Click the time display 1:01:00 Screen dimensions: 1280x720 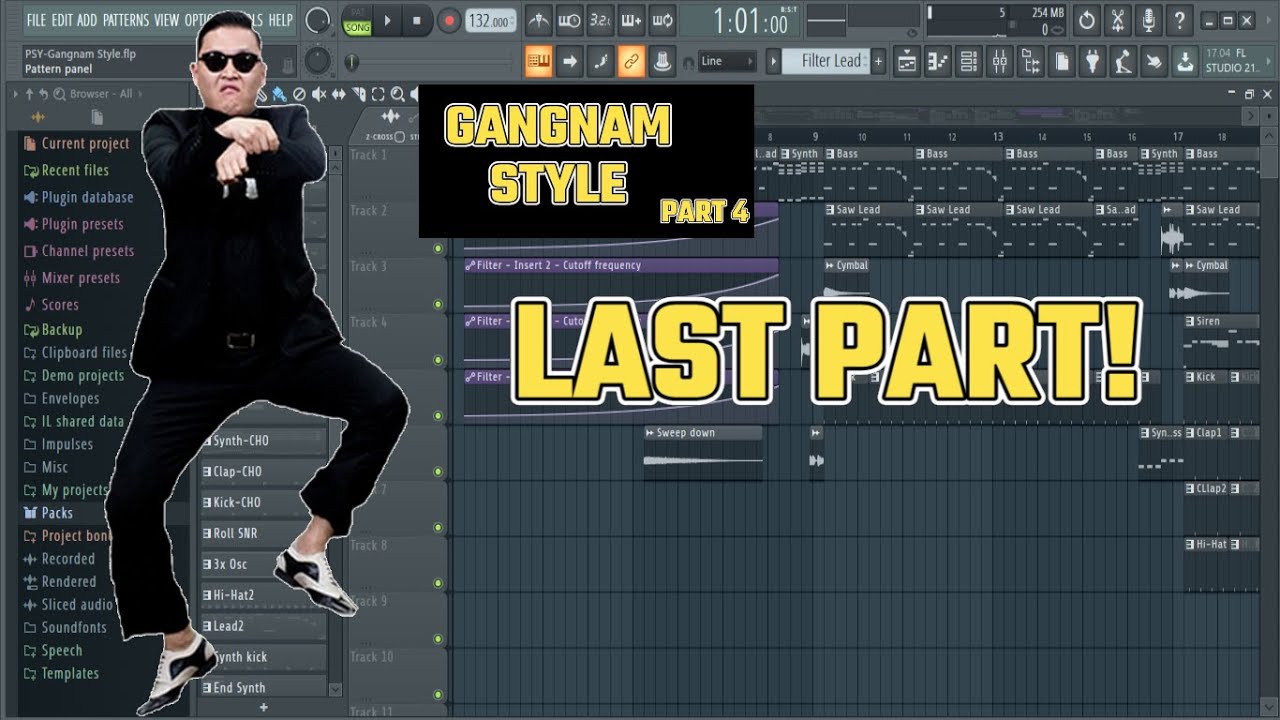click(750, 22)
